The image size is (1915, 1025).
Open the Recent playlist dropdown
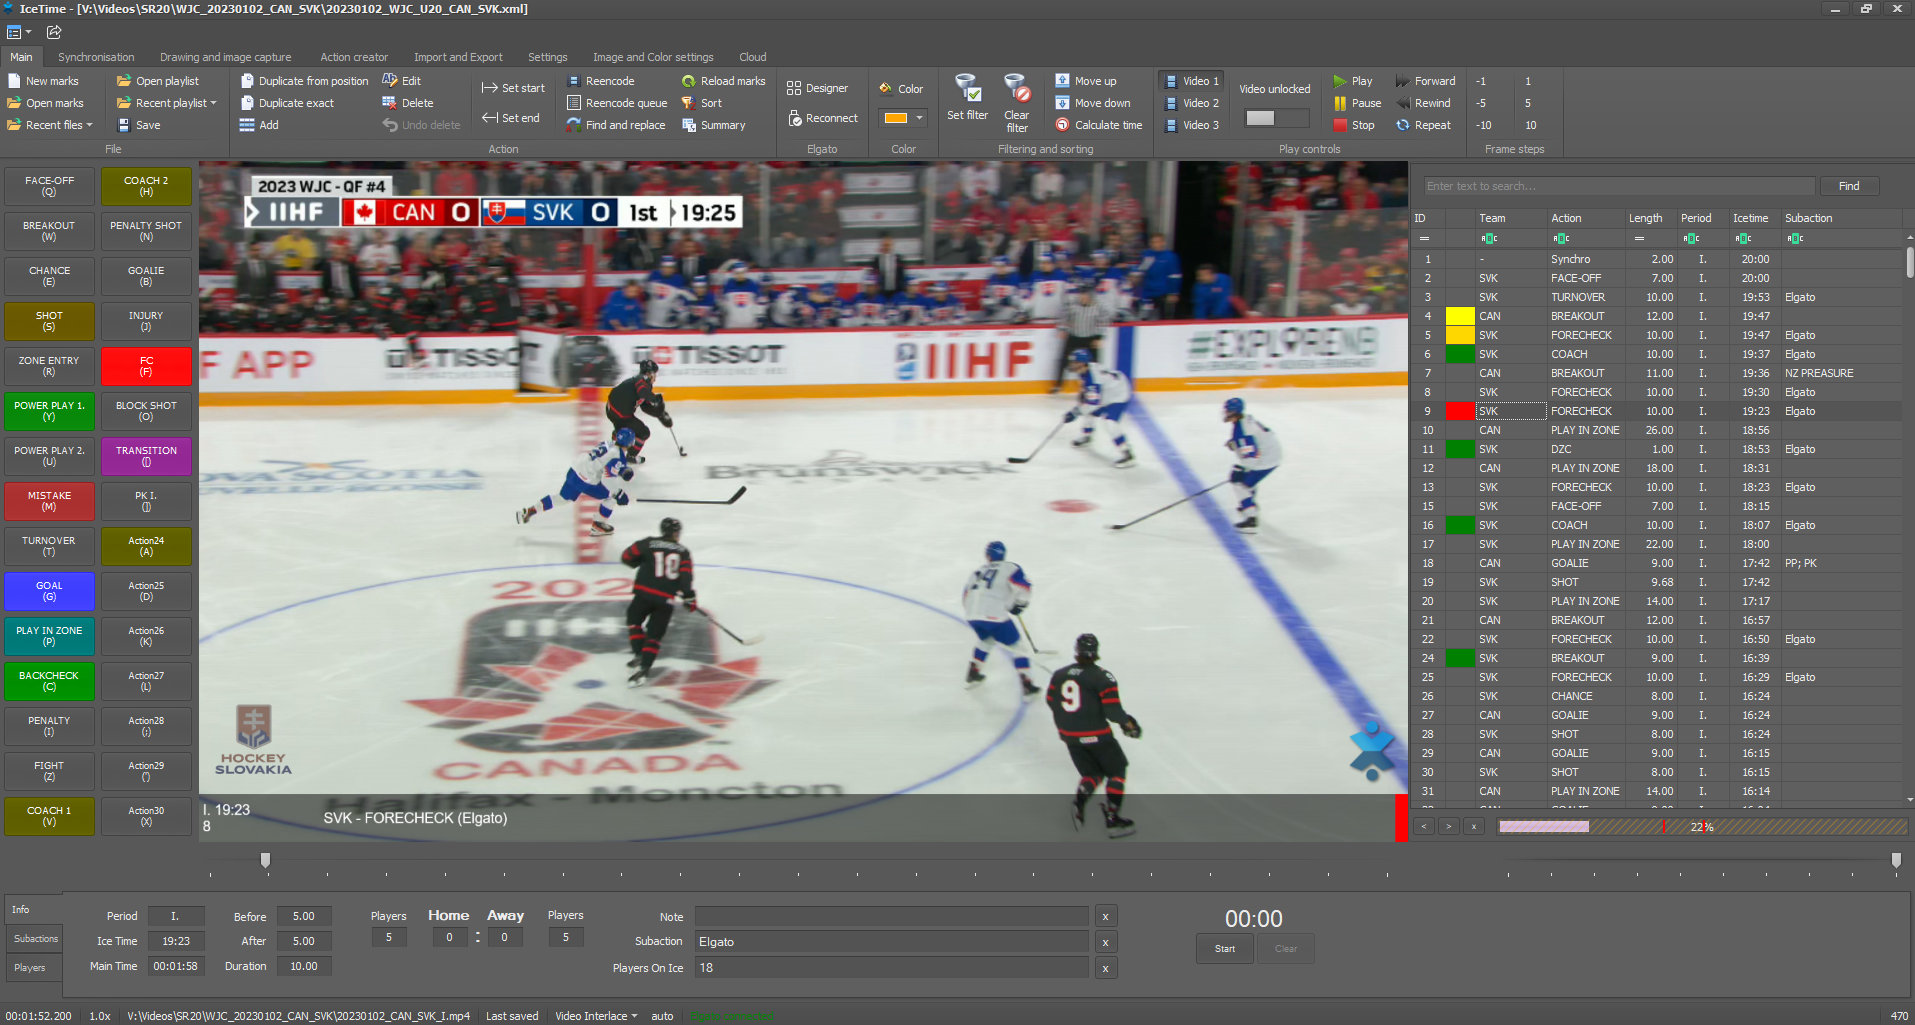coord(166,103)
